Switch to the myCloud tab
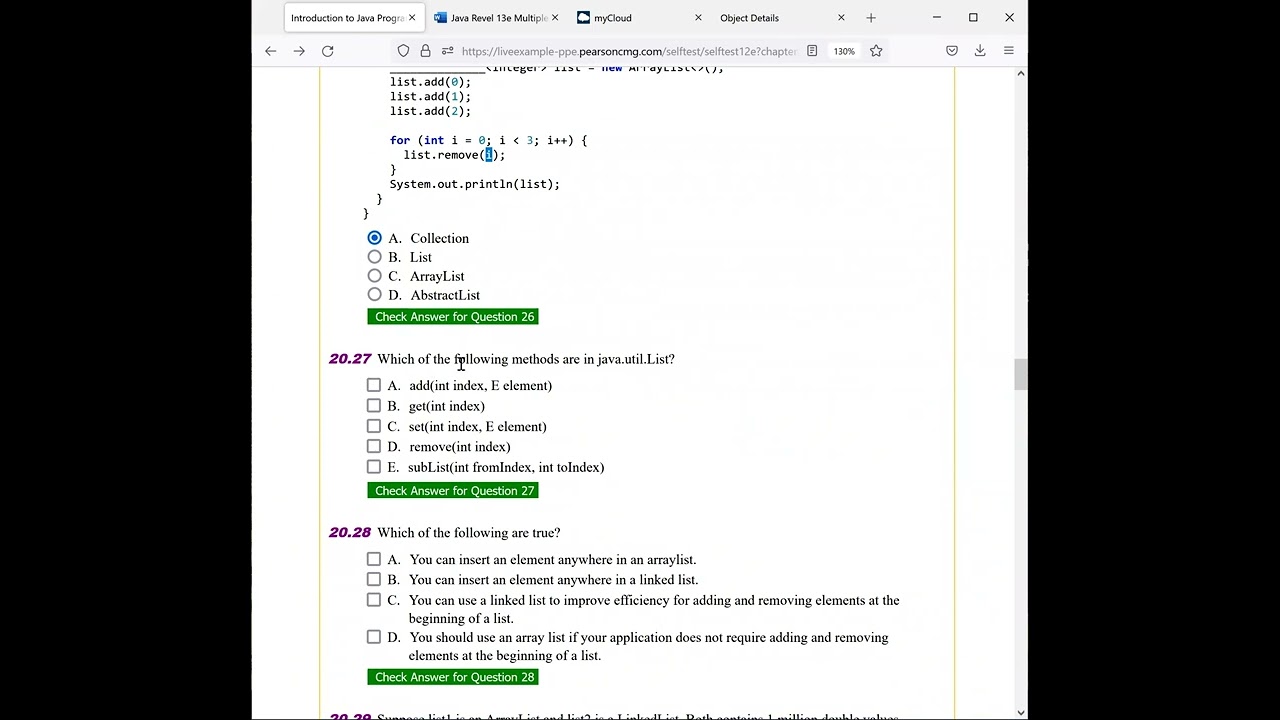Viewport: 1280px width, 720px height. point(640,18)
